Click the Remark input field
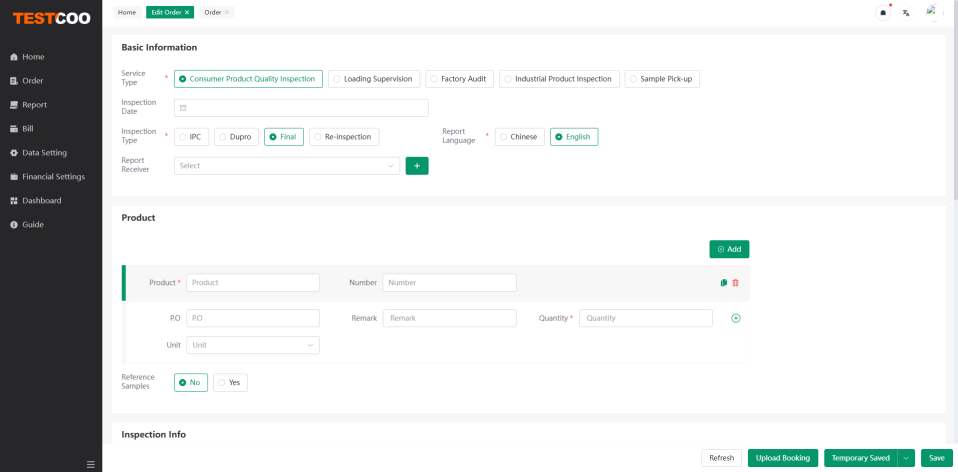Viewport: 958px width, 472px height. point(450,318)
